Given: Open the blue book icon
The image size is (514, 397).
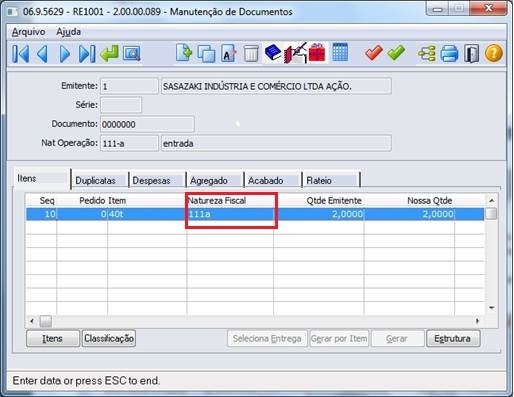Looking at the screenshot, I should 273,53.
